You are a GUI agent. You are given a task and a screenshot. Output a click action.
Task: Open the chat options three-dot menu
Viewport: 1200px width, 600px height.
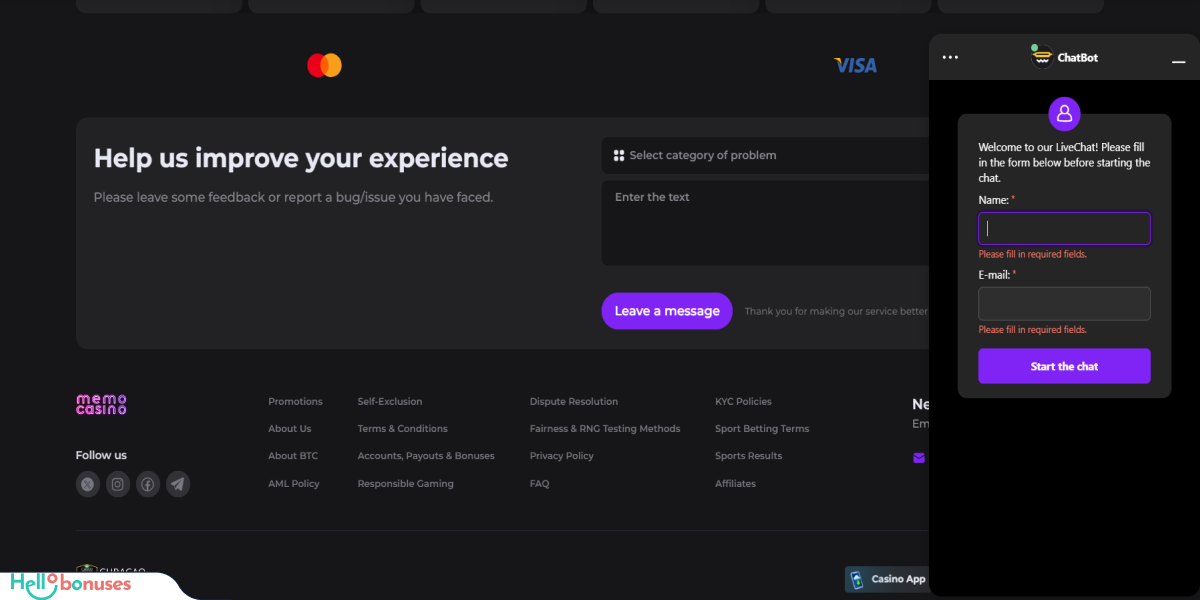[950, 57]
